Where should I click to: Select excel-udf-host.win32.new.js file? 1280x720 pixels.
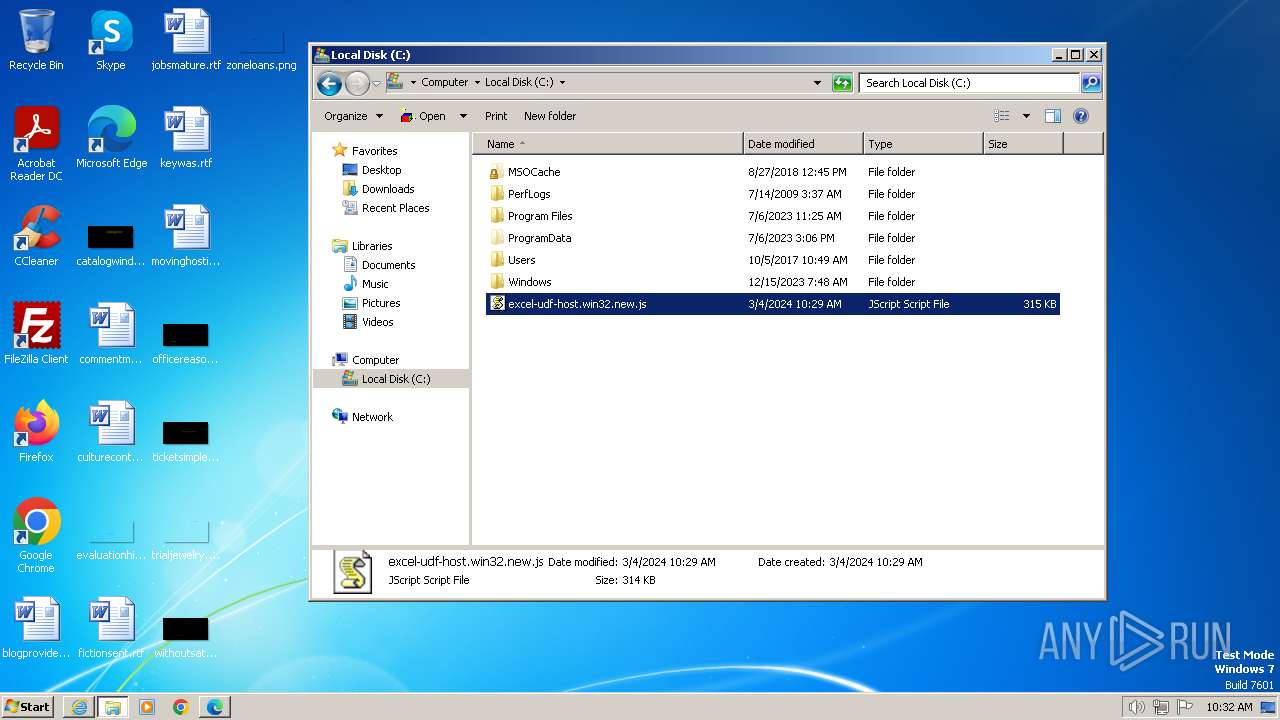(772, 304)
